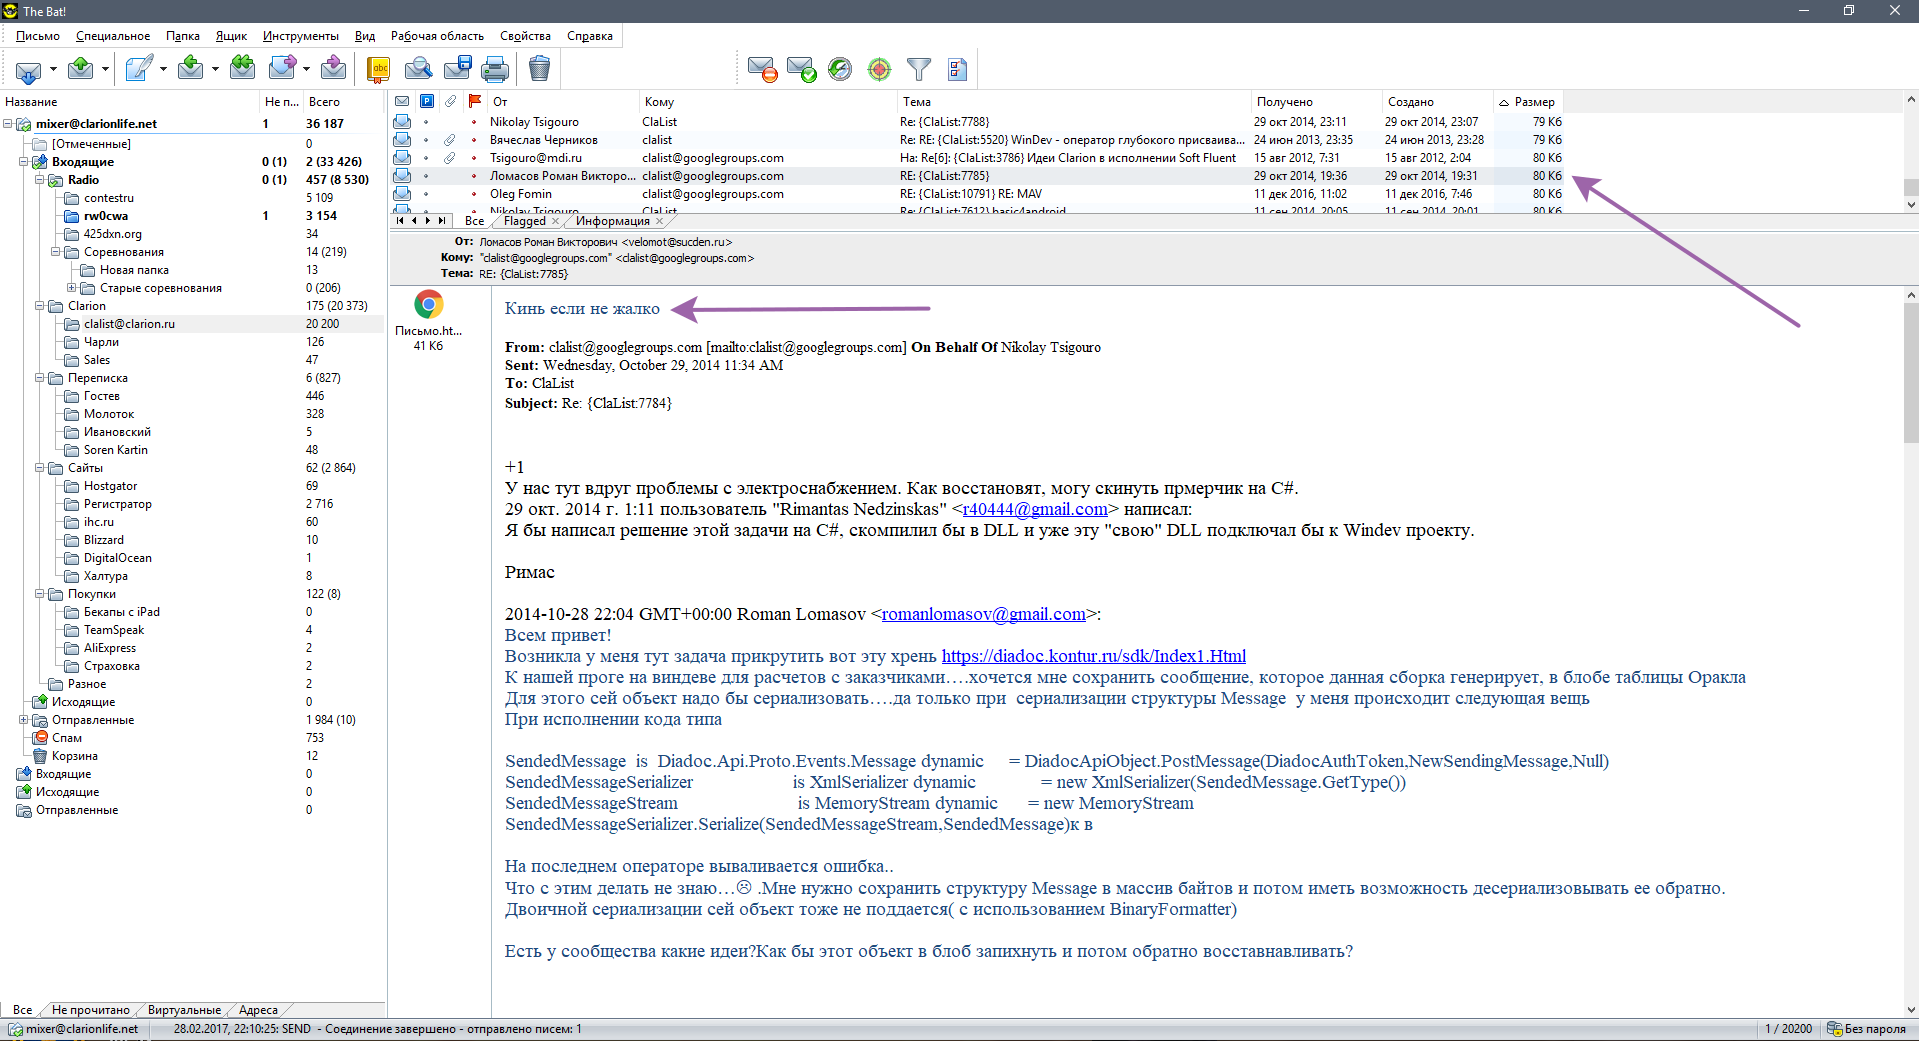Switch to the Flagged tab
The width and height of the screenshot is (1919, 1041).
525,221
